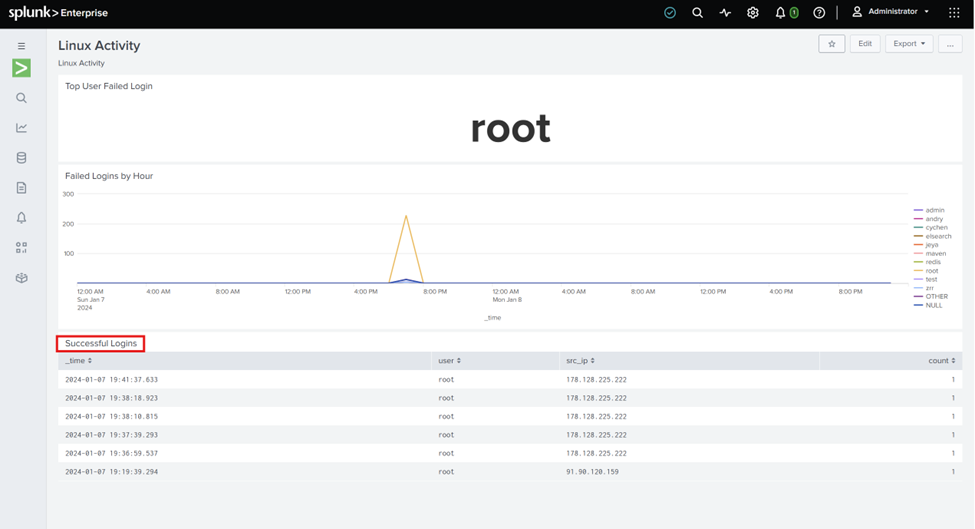975x529 pixels.
Task: Toggle the test legend entry
Action: [x=925, y=279]
